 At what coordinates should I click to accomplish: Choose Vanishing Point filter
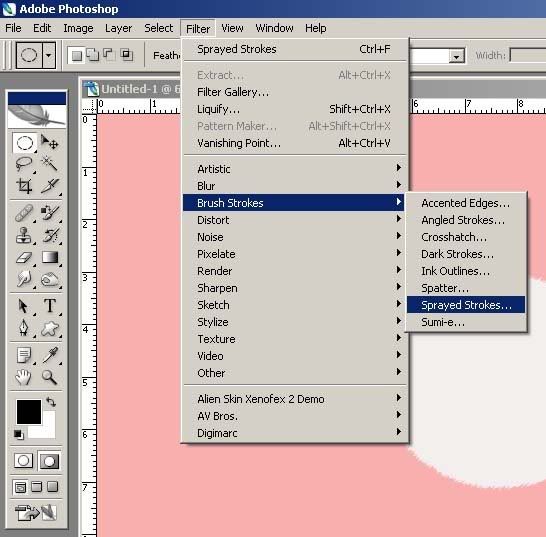pyautogui.click(x=294, y=143)
